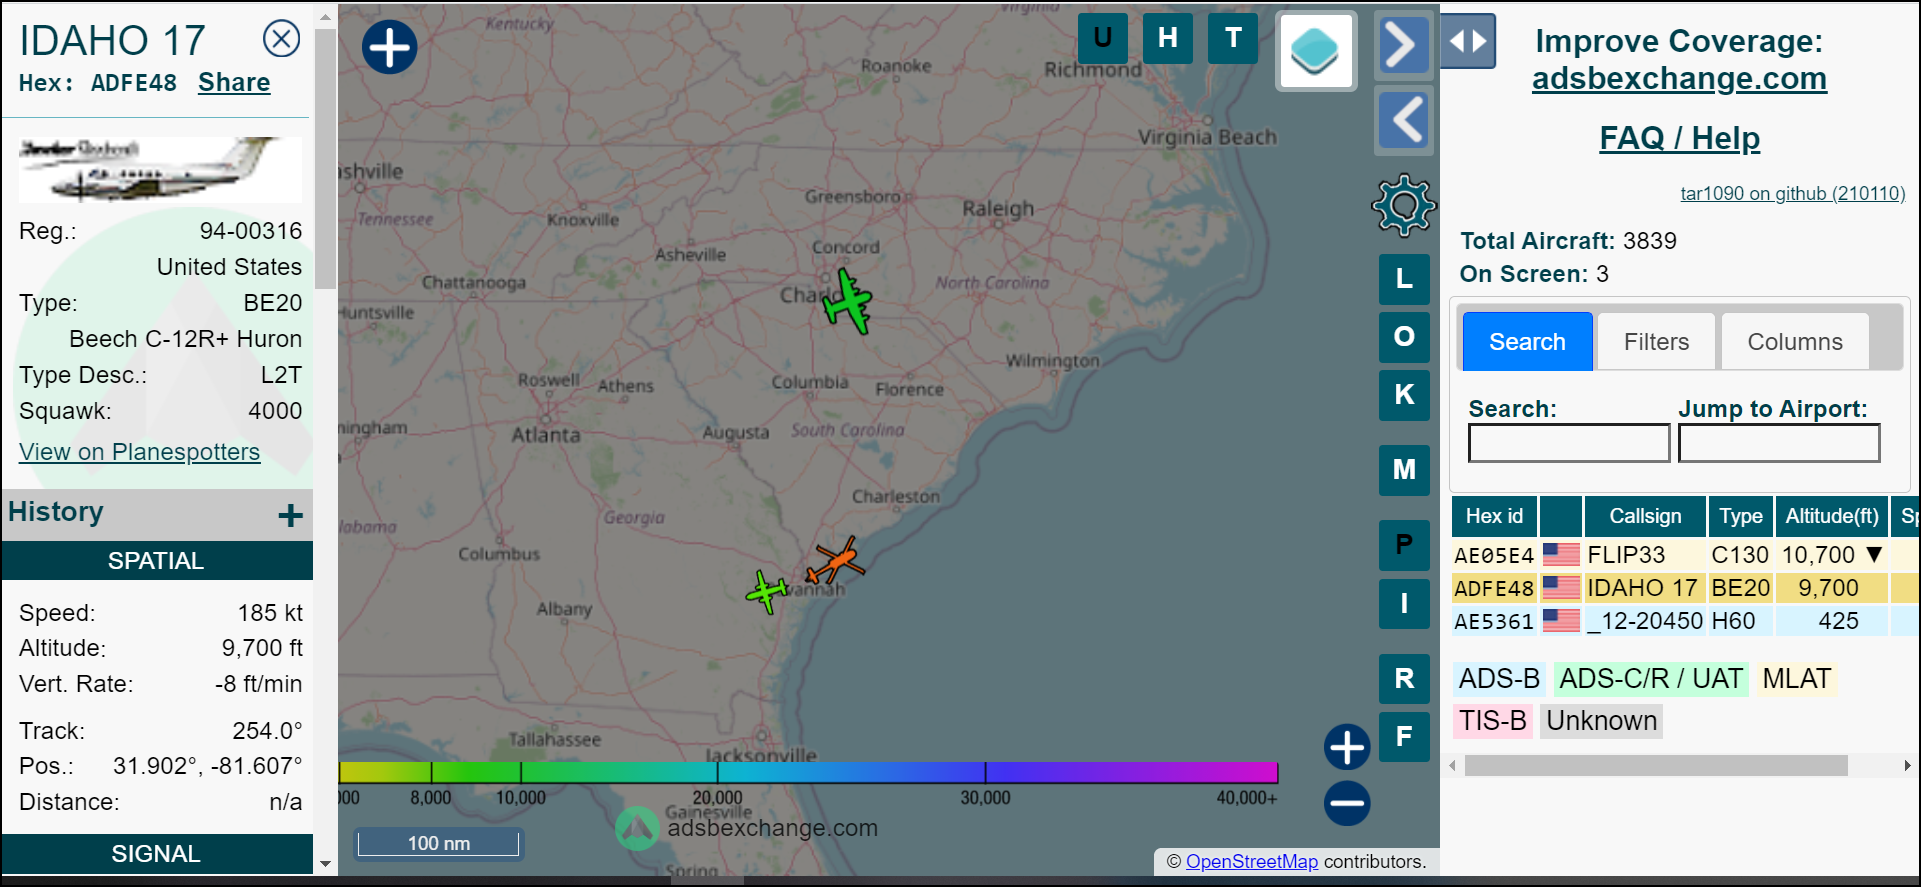Open tar1090 on github link
This screenshot has height=887, width=1921.
1792,194
